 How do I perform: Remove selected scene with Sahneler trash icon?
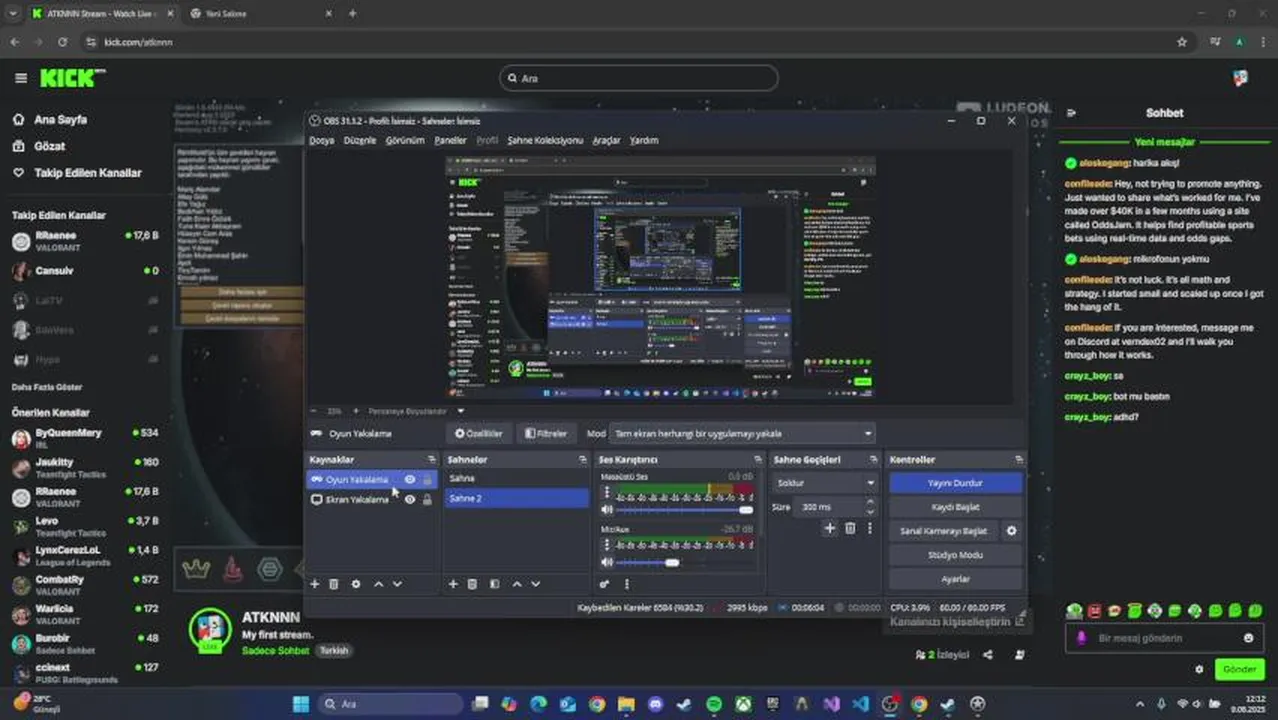pos(472,584)
